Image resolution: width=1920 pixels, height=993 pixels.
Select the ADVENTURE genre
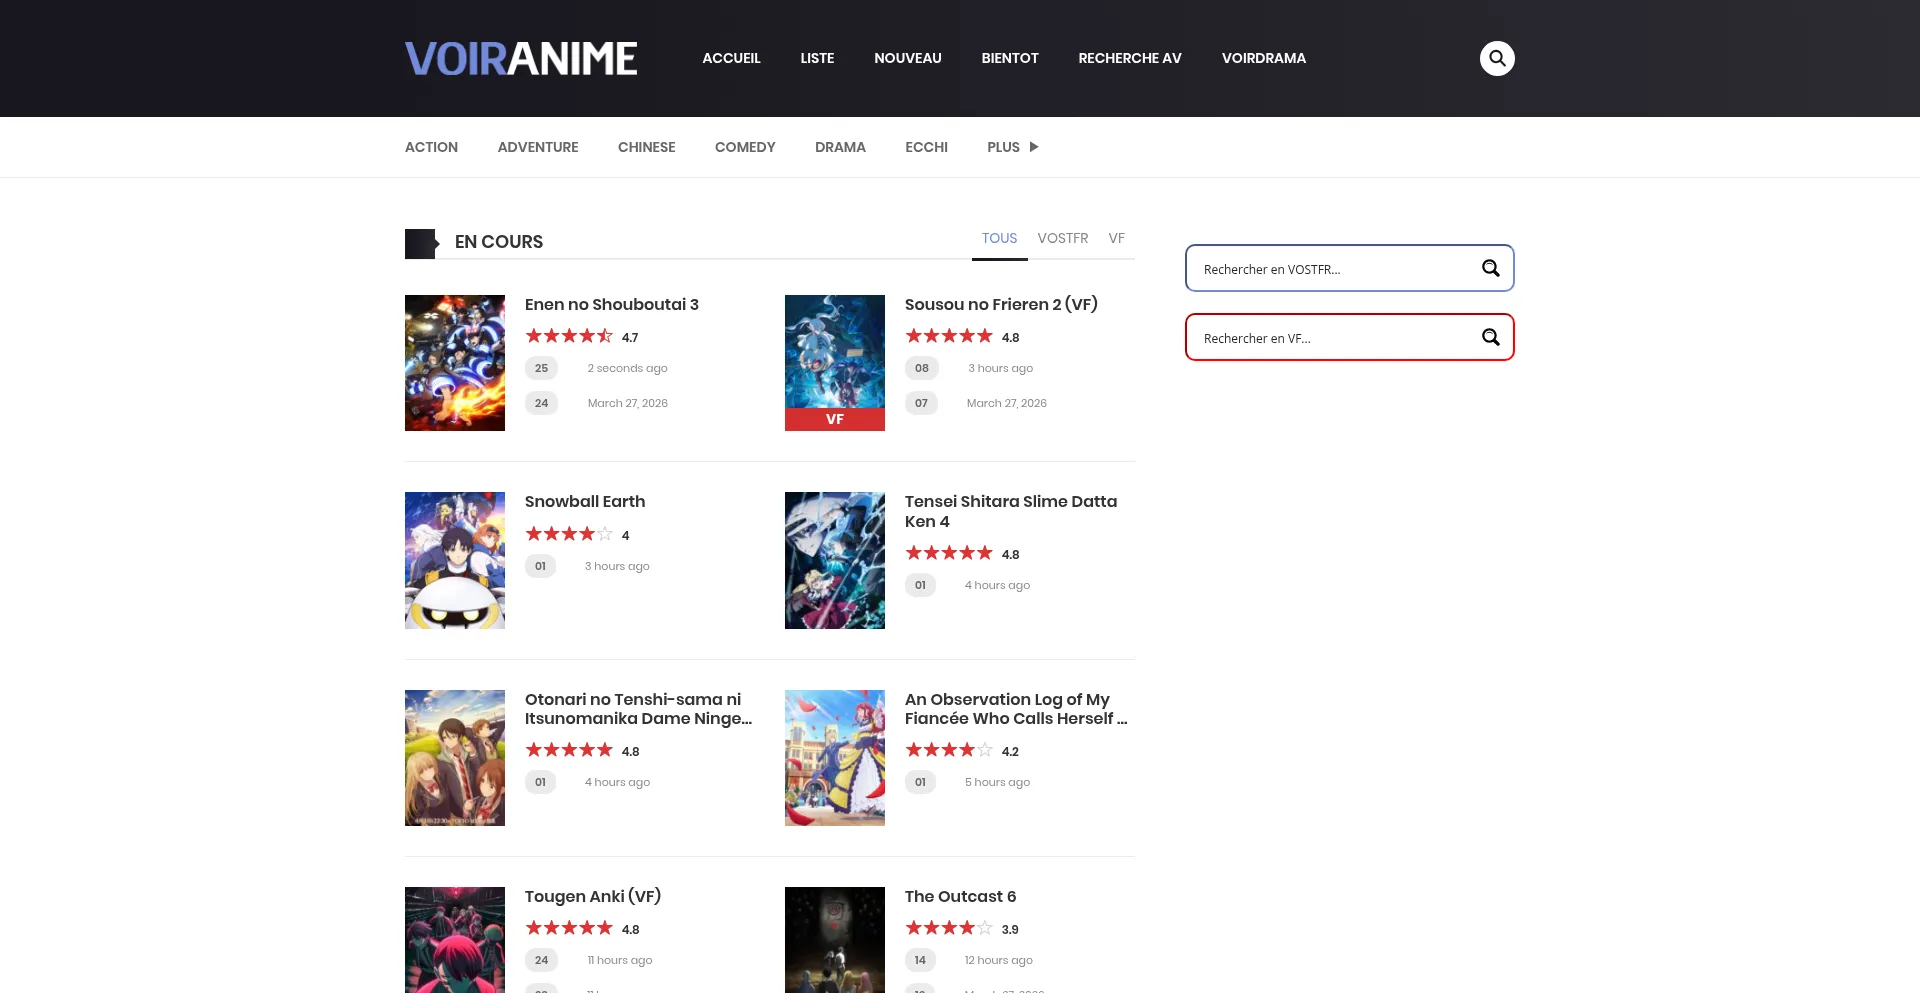pyautogui.click(x=538, y=147)
